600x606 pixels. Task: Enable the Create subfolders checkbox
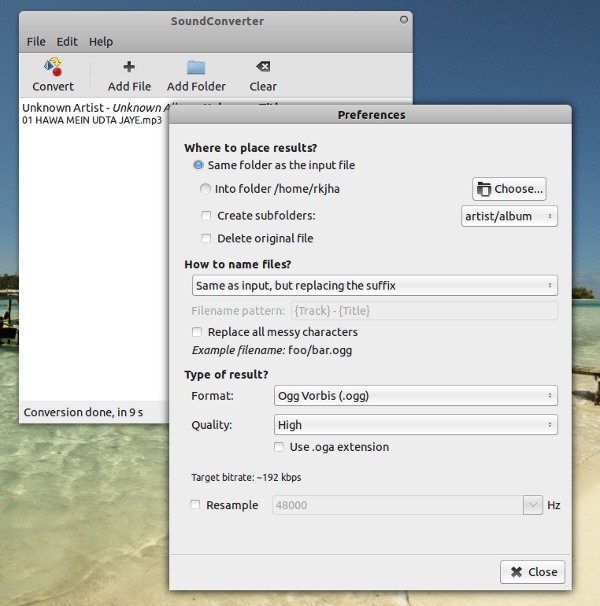[x=206, y=216]
